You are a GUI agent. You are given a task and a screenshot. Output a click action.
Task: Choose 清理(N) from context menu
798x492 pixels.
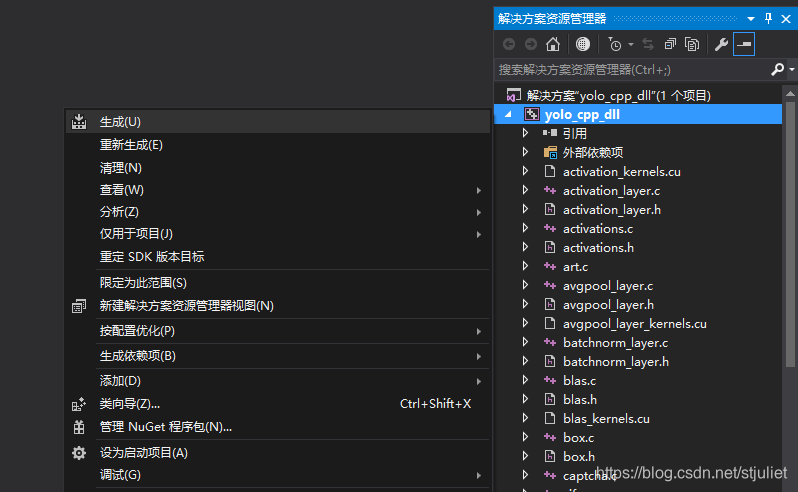pyautogui.click(x=277, y=167)
